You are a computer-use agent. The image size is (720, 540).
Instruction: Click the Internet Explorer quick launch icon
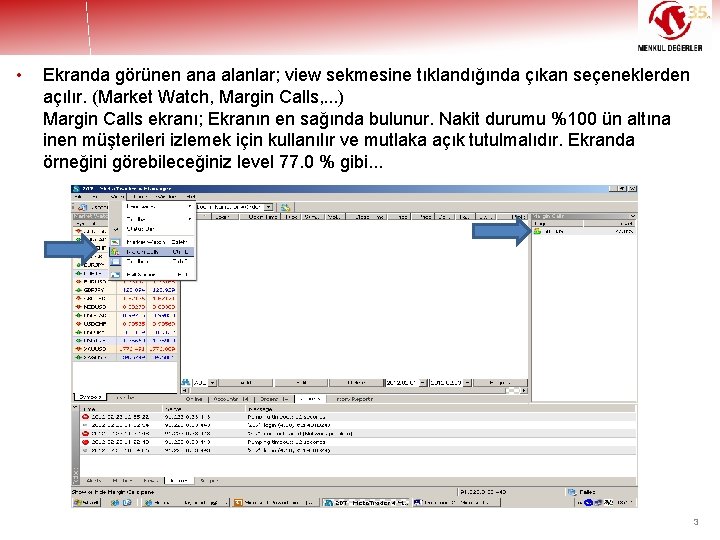[x=115, y=503]
